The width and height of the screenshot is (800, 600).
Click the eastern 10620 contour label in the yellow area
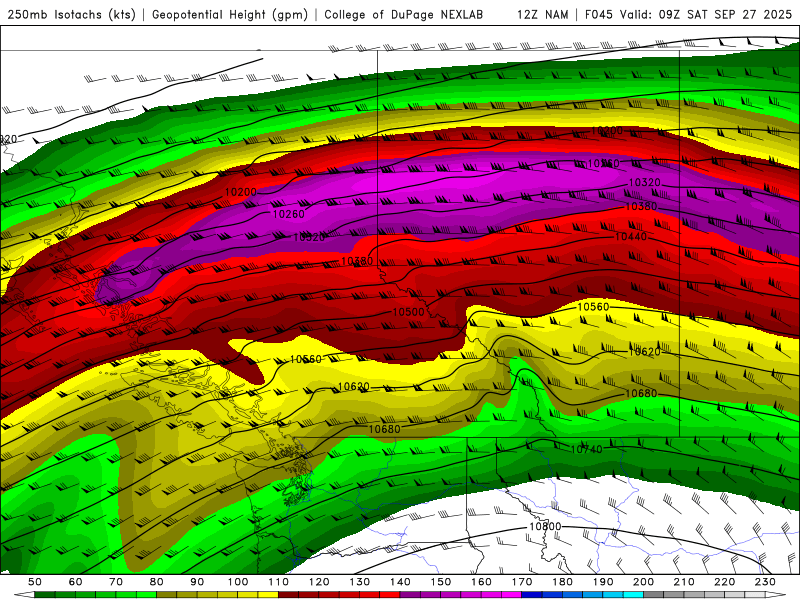click(x=644, y=352)
